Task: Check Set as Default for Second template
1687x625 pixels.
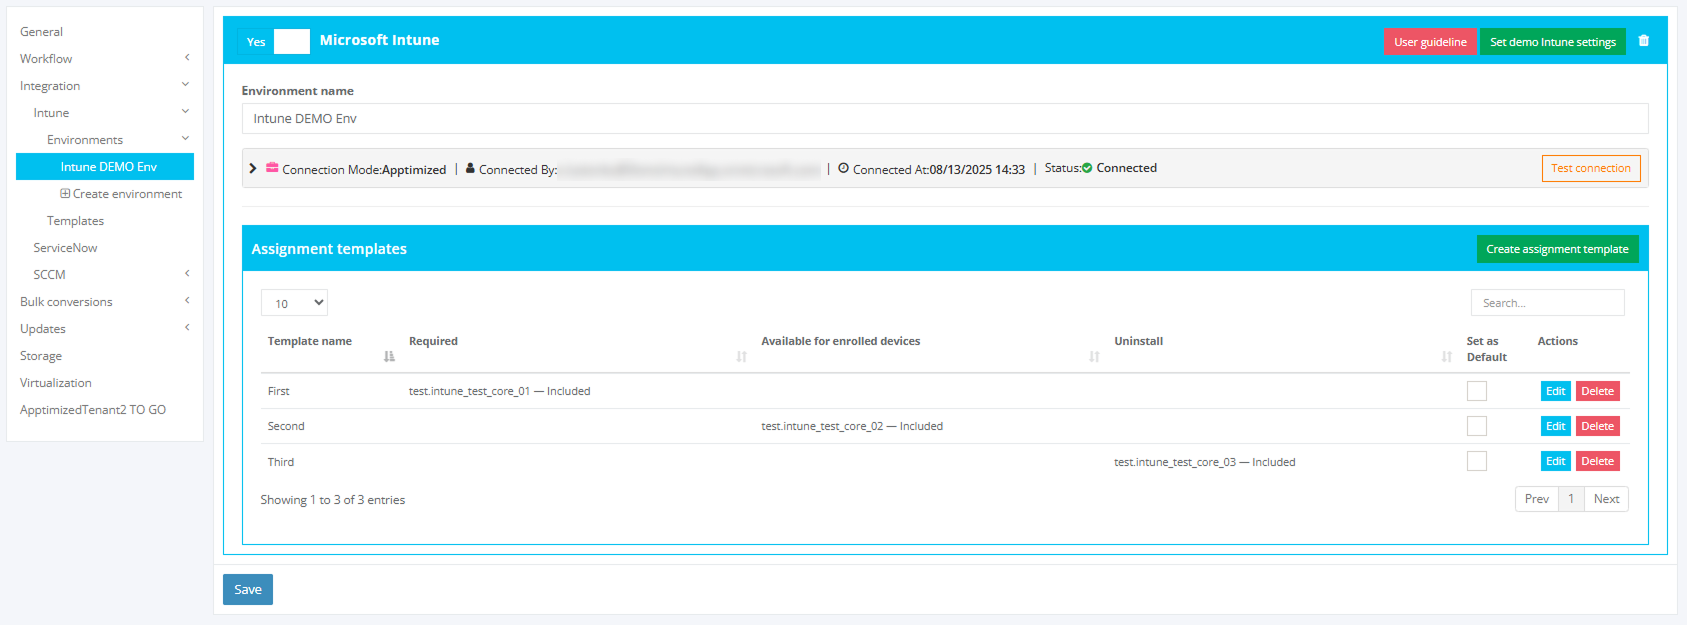Action: [1477, 426]
